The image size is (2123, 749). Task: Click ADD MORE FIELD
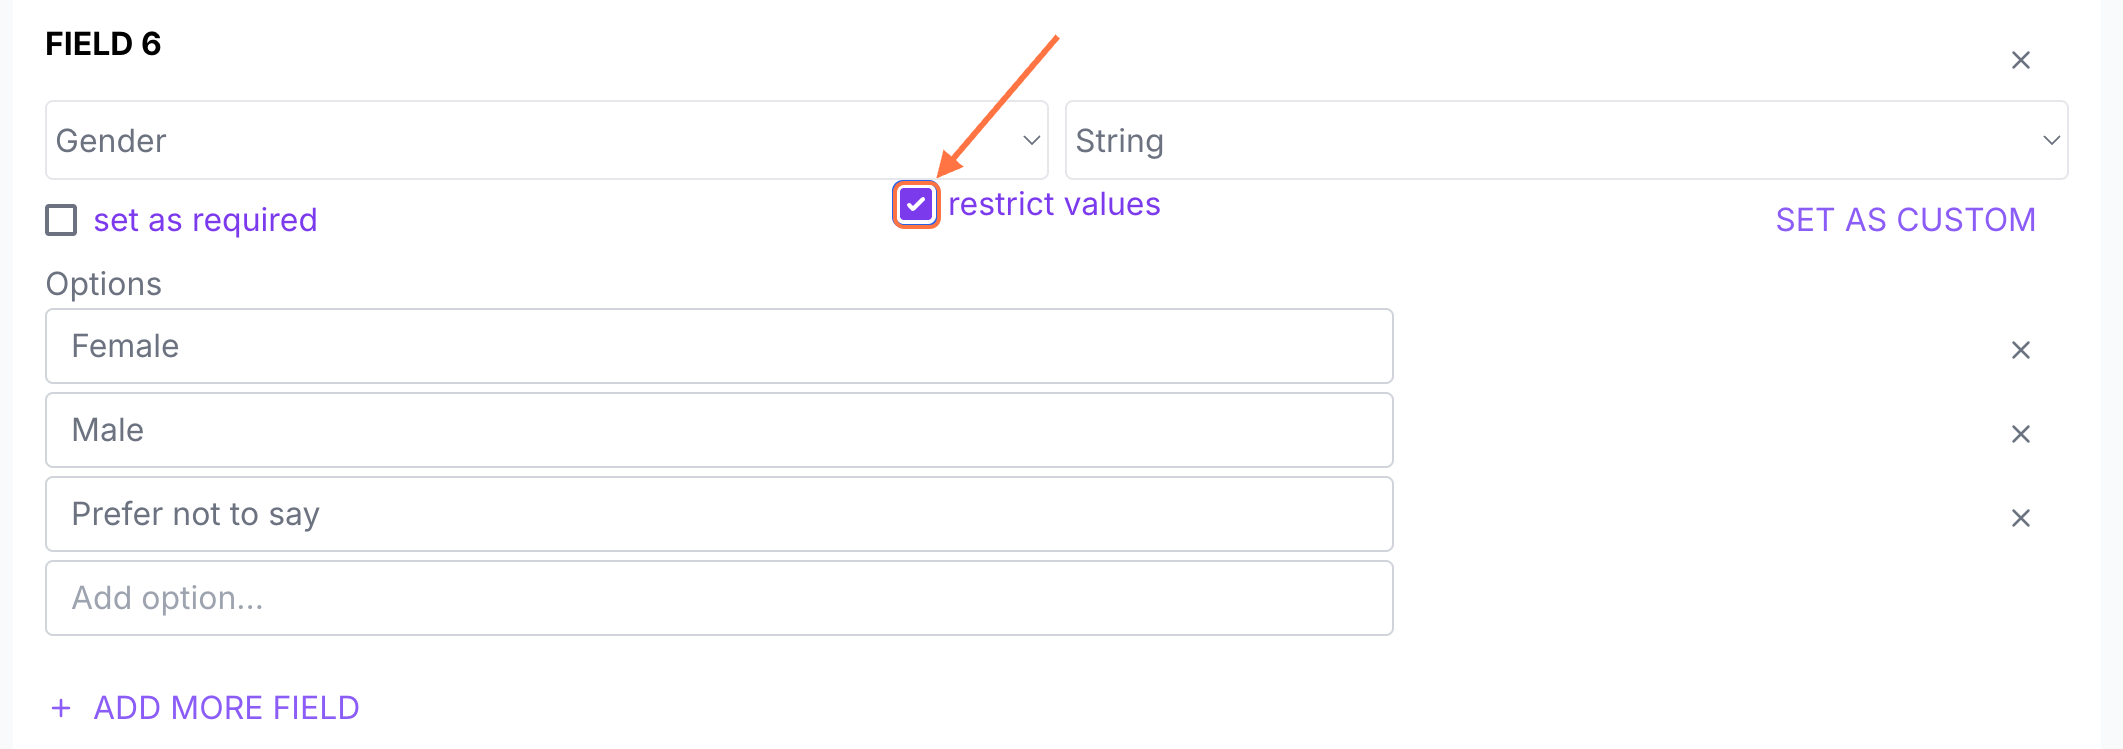[x=226, y=708]
